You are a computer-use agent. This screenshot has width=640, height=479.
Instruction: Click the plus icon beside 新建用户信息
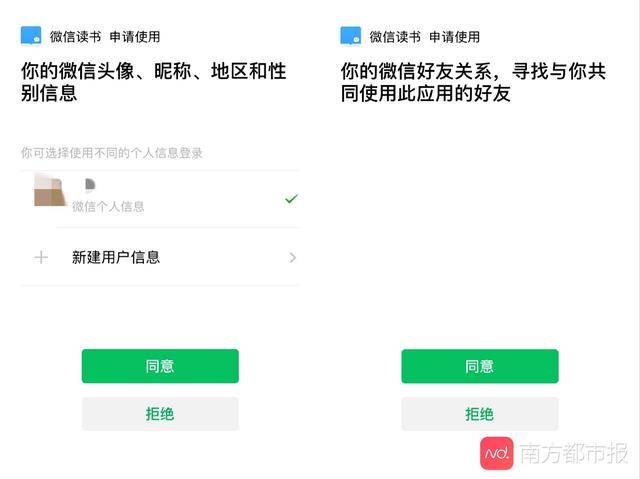pos(41,257)
